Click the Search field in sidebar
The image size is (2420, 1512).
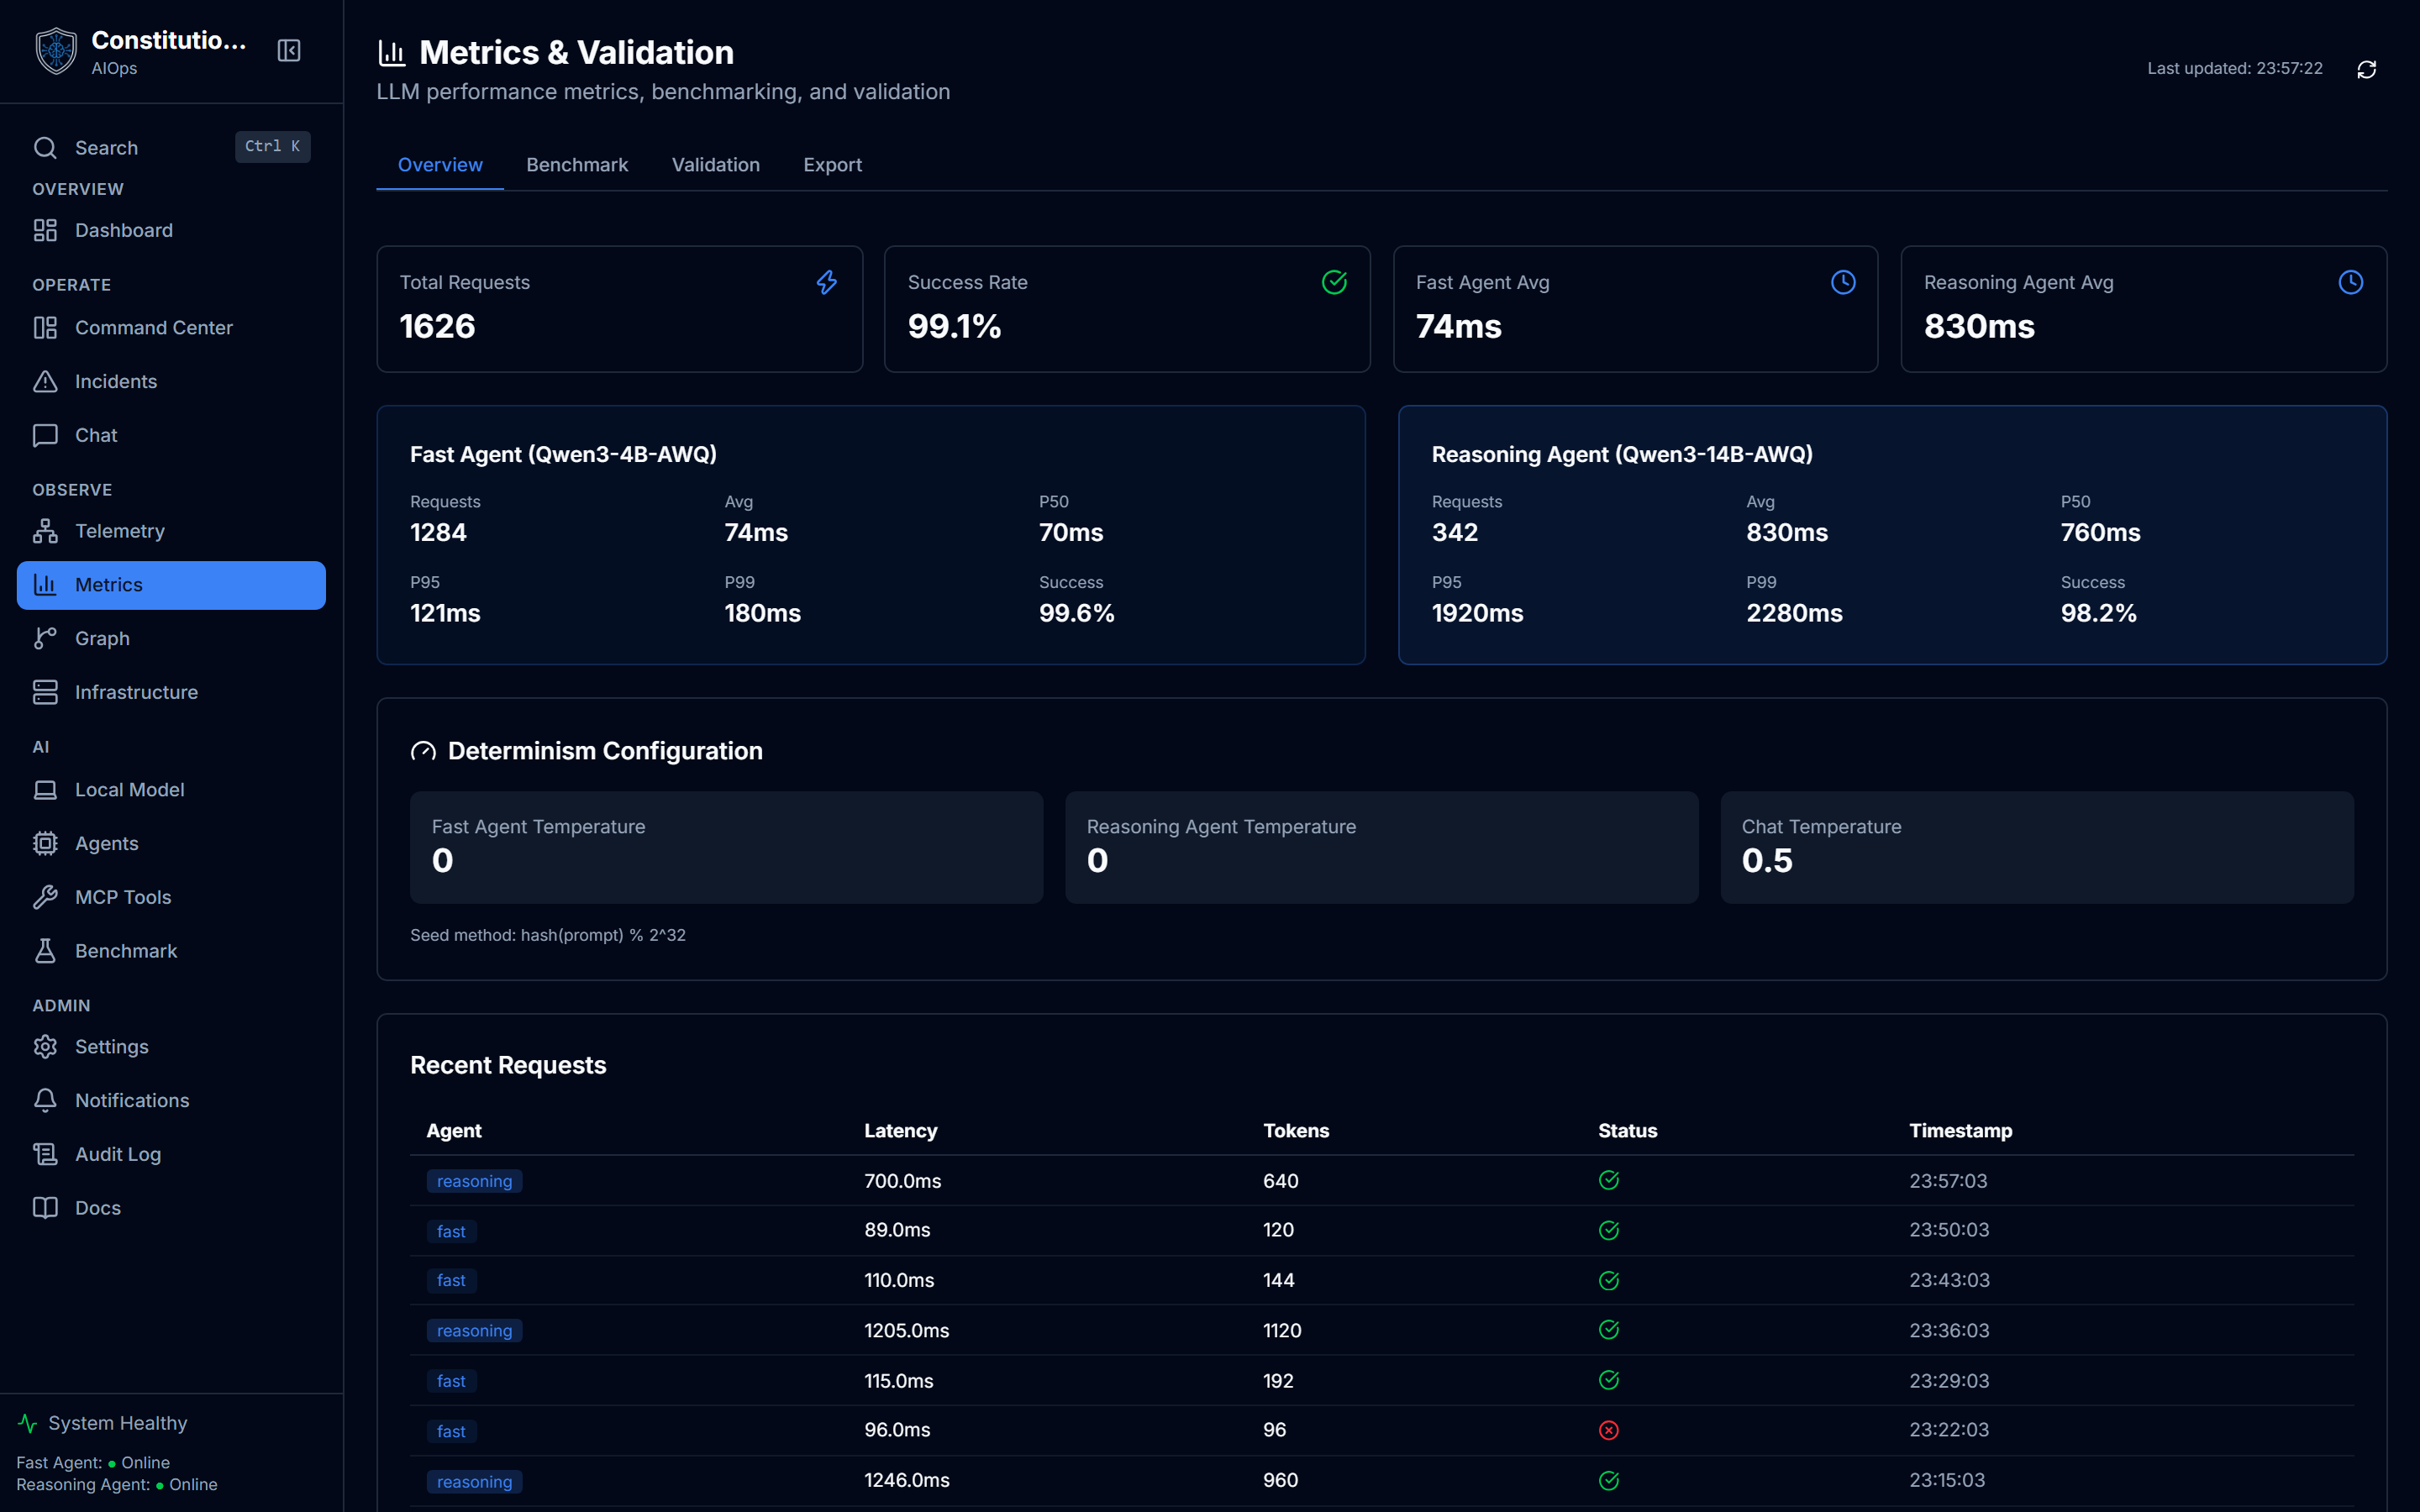pos(171,148)
